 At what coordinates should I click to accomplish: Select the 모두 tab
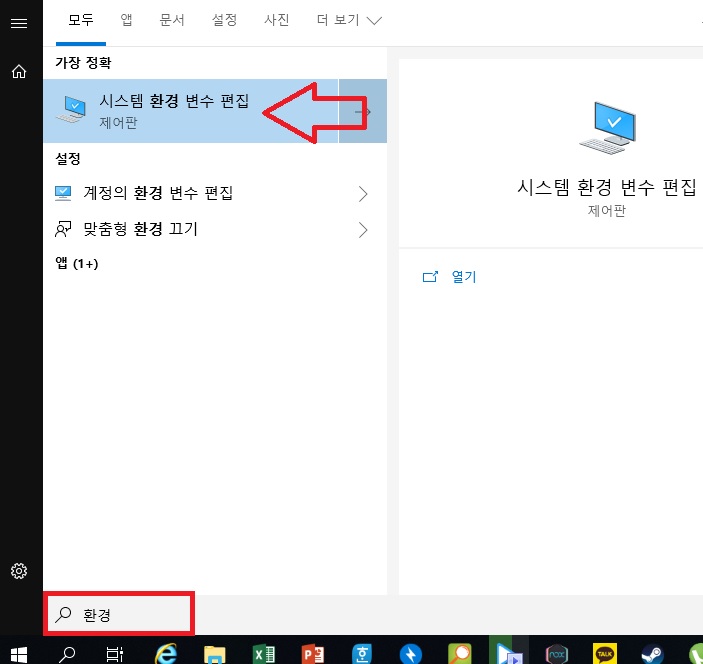(x=81, y=20)
